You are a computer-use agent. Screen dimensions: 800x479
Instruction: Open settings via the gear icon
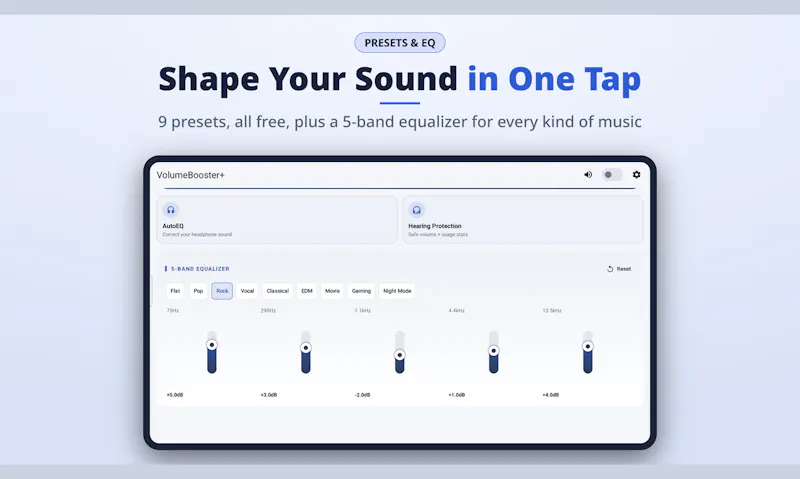click(x=636, y=174)
